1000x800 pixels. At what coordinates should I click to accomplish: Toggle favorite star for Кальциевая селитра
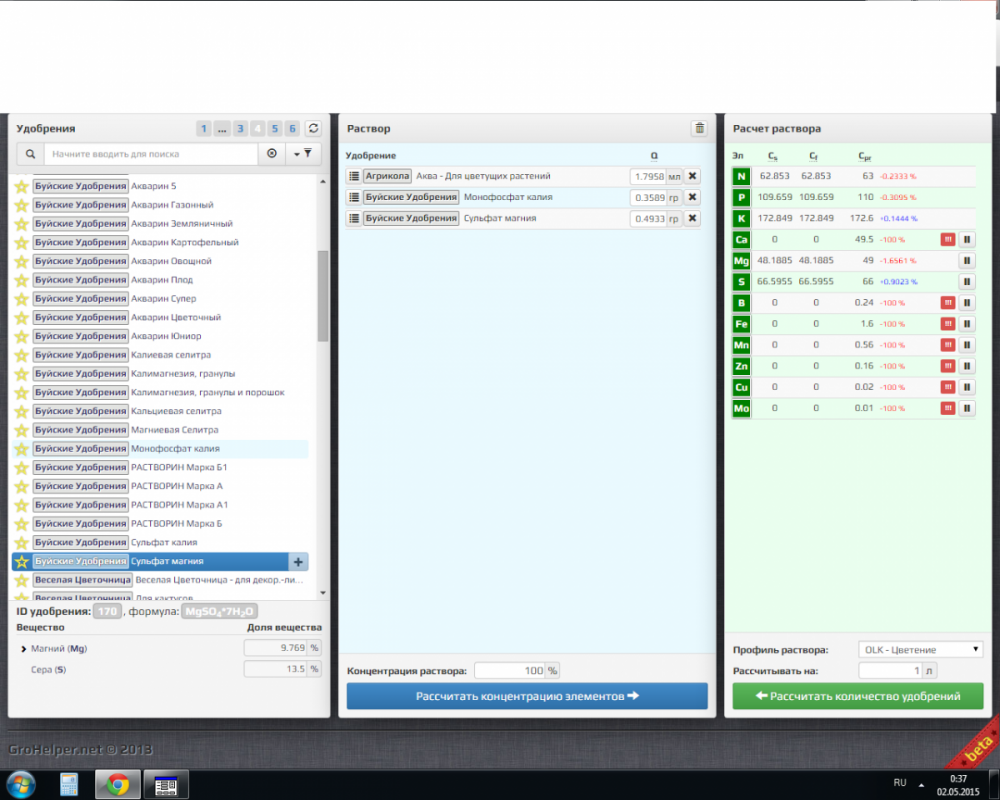coord(22,411)
